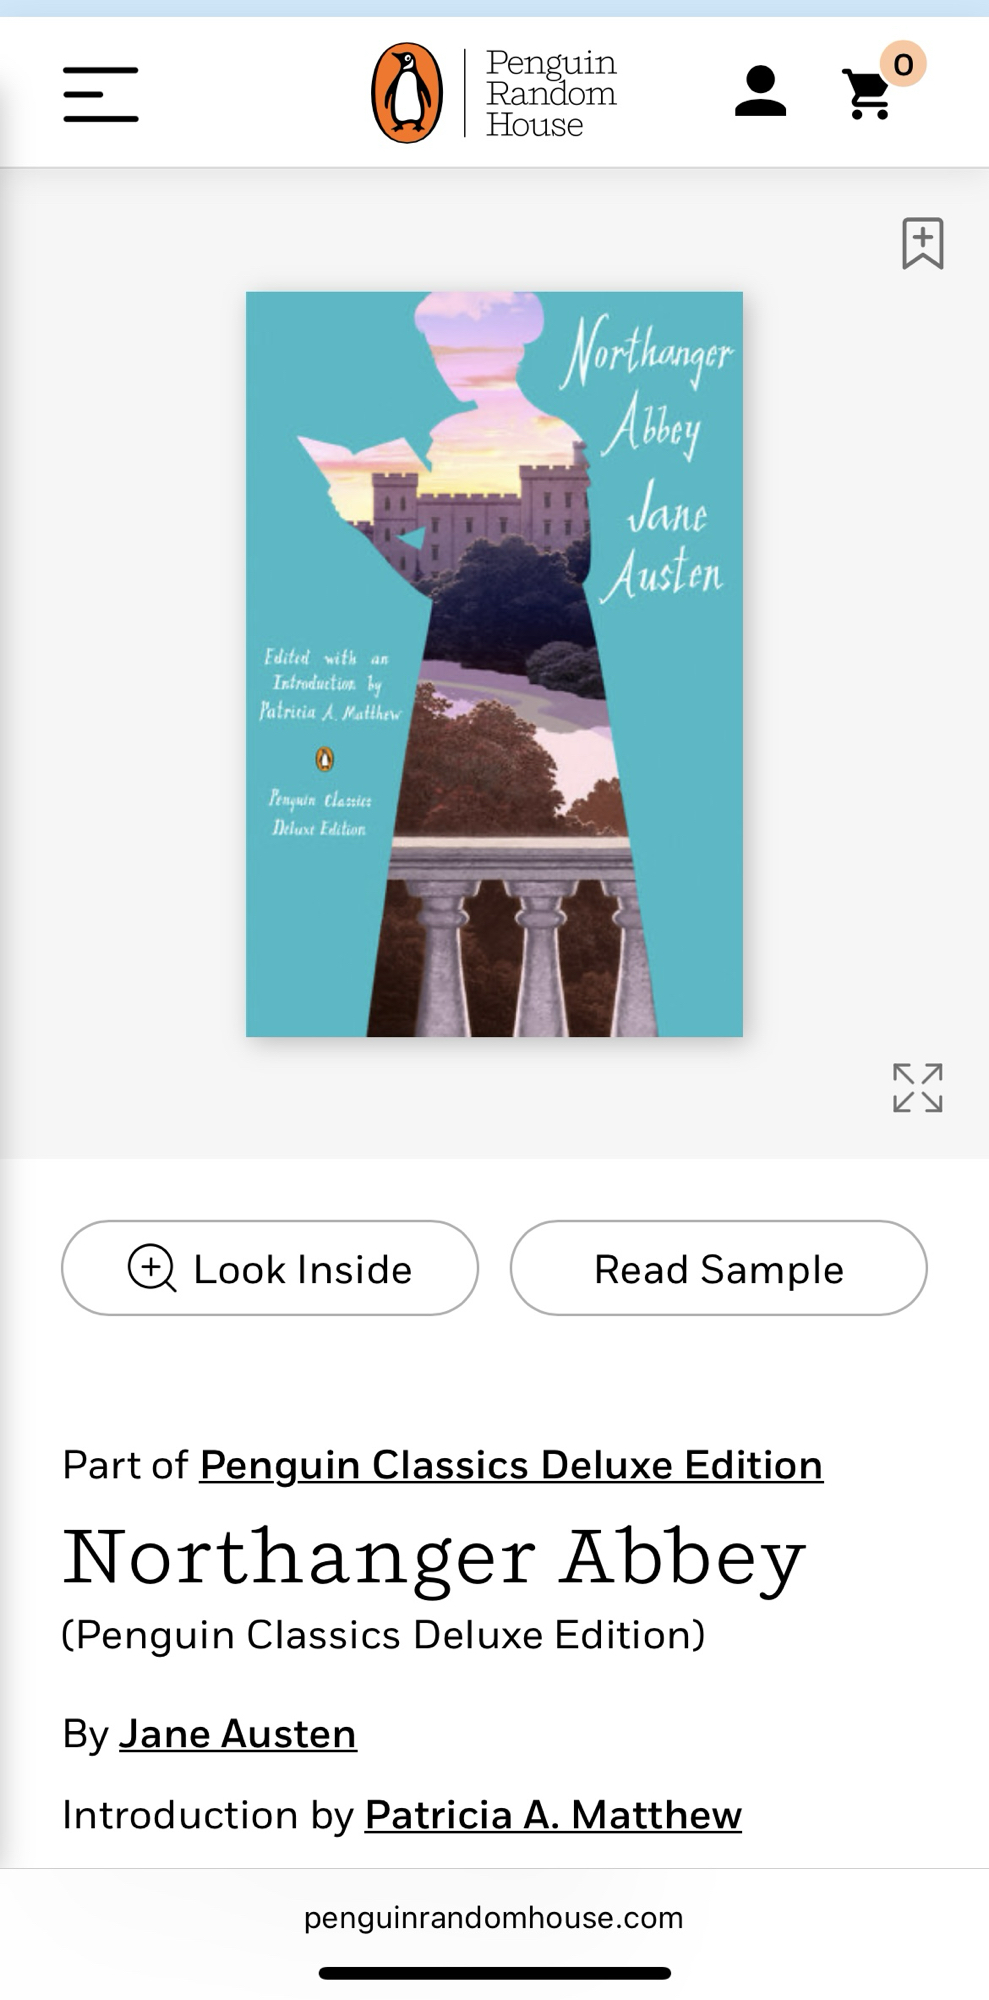Click the Look Inside button
The height and width of the screenshot is (2000, 989).
click(x=270, y=1268)
